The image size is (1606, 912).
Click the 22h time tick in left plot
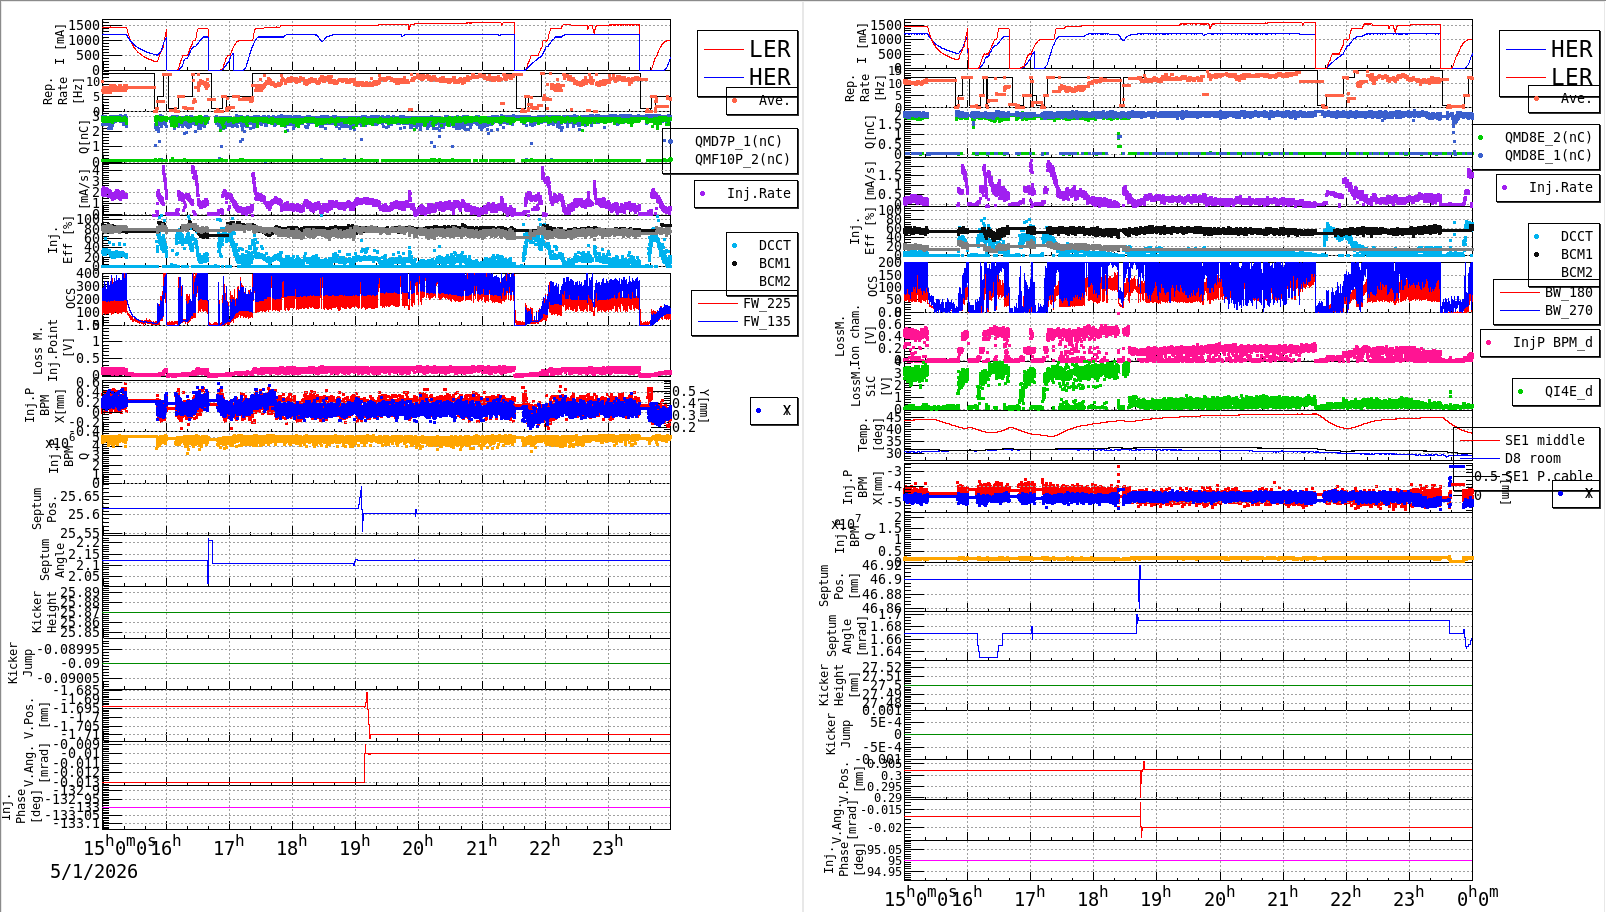point(544,847)
